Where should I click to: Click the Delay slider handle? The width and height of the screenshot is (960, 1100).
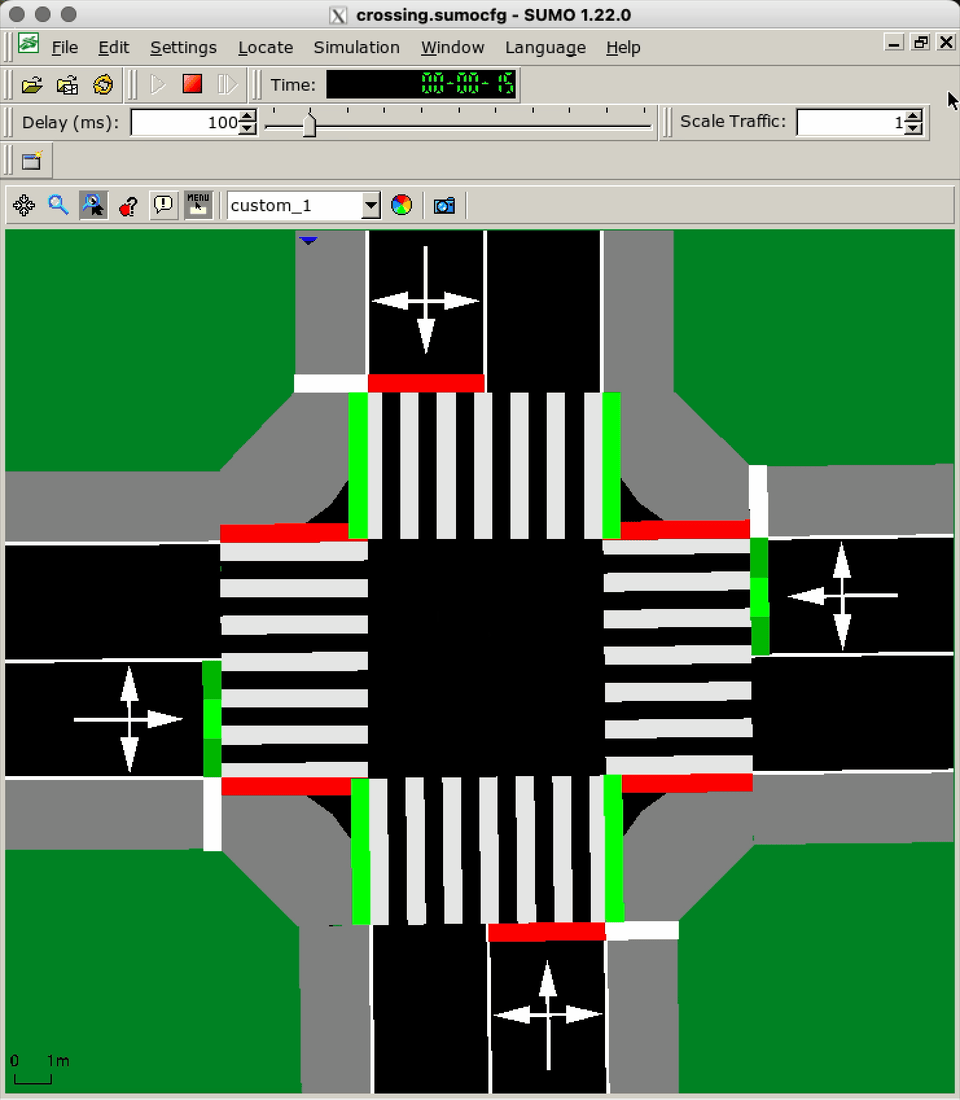pyautogui.click(x=309, y=124)
